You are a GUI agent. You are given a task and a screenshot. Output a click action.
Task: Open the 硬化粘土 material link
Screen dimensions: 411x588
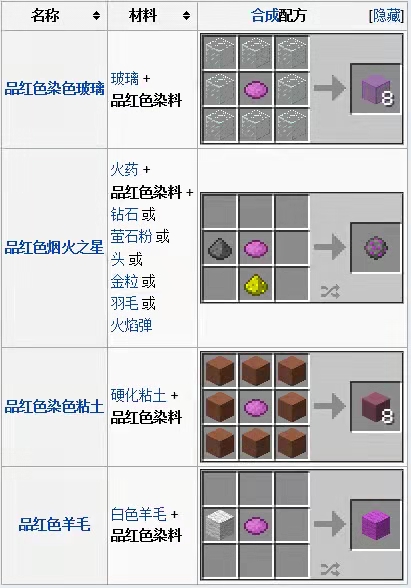(138, 395)
